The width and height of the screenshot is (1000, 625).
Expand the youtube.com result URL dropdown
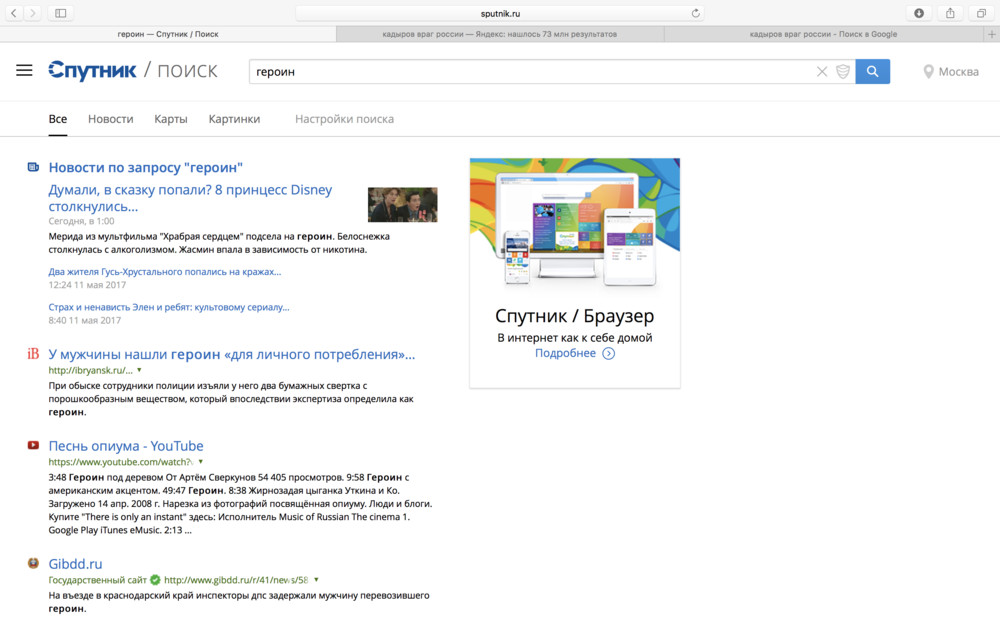(200, 462)
